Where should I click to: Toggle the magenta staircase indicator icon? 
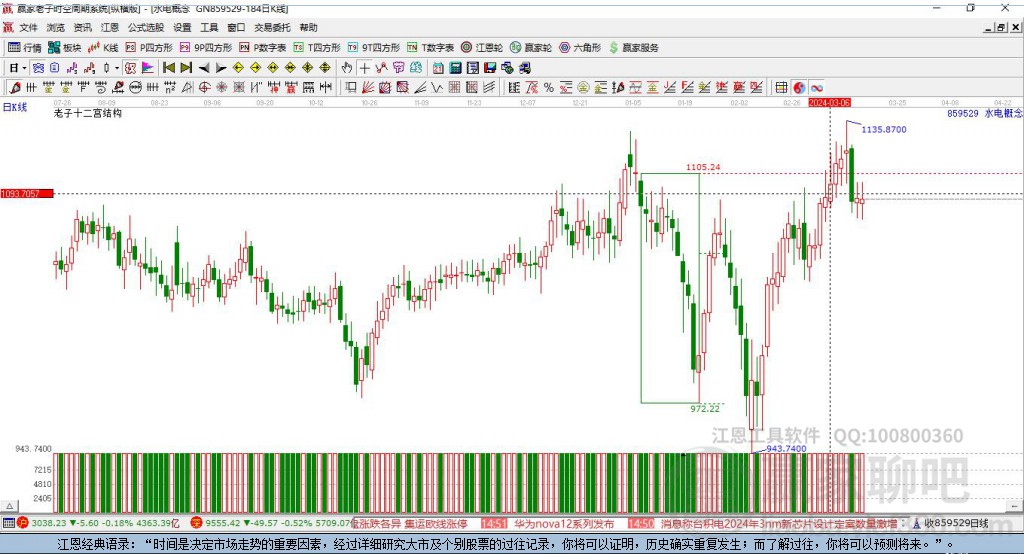(72, 68)
